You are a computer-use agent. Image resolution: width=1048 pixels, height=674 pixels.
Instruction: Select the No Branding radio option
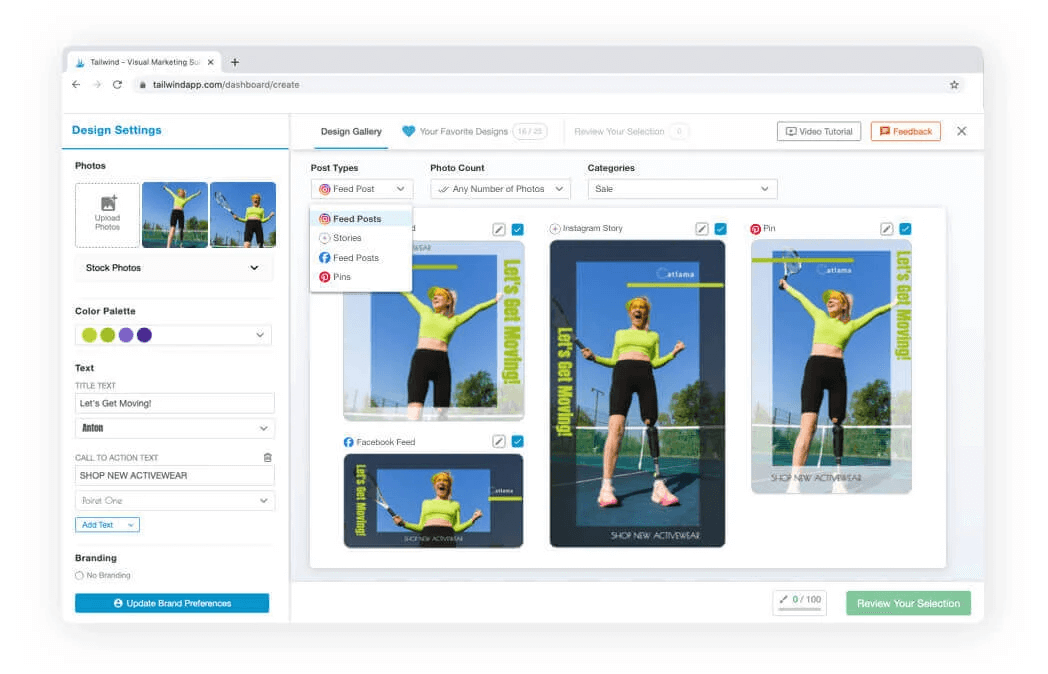click(x=79, y=576)
